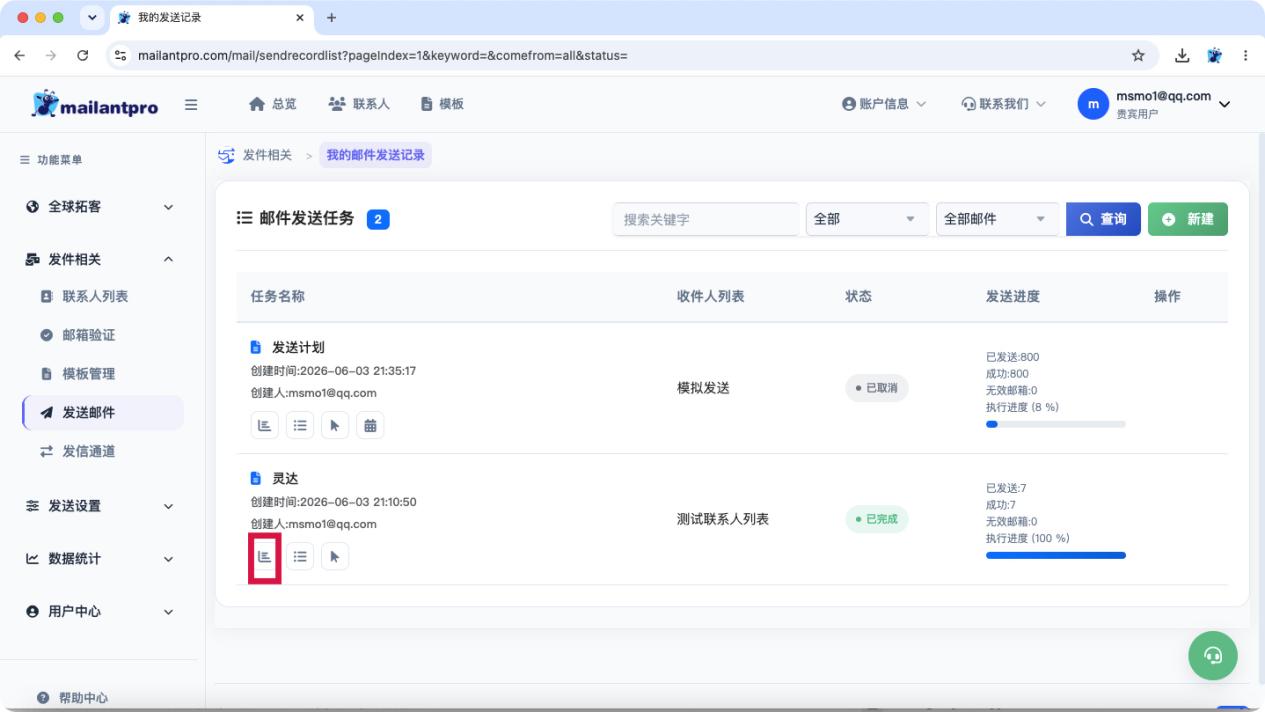Toggle sidebar with hamburger menu icon
The image size is (1265, 712).
pyautogui.click(x=191, y=104)
